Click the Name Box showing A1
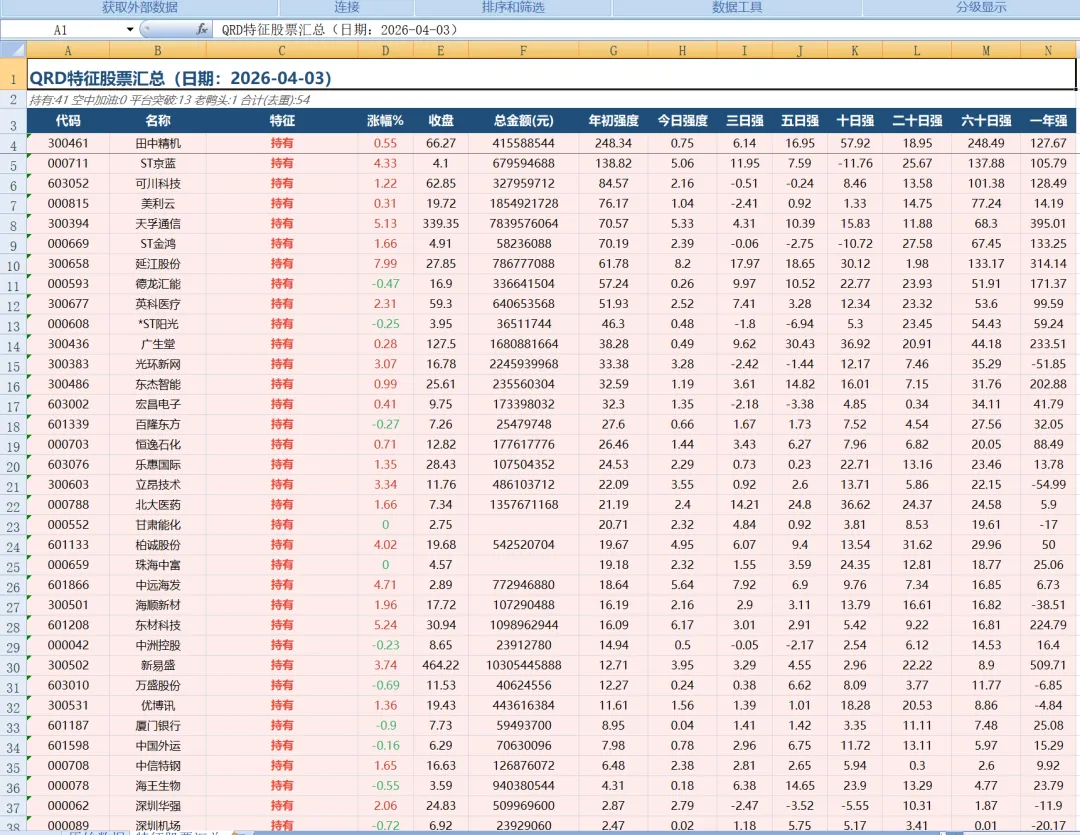 (x=62, y=30)
